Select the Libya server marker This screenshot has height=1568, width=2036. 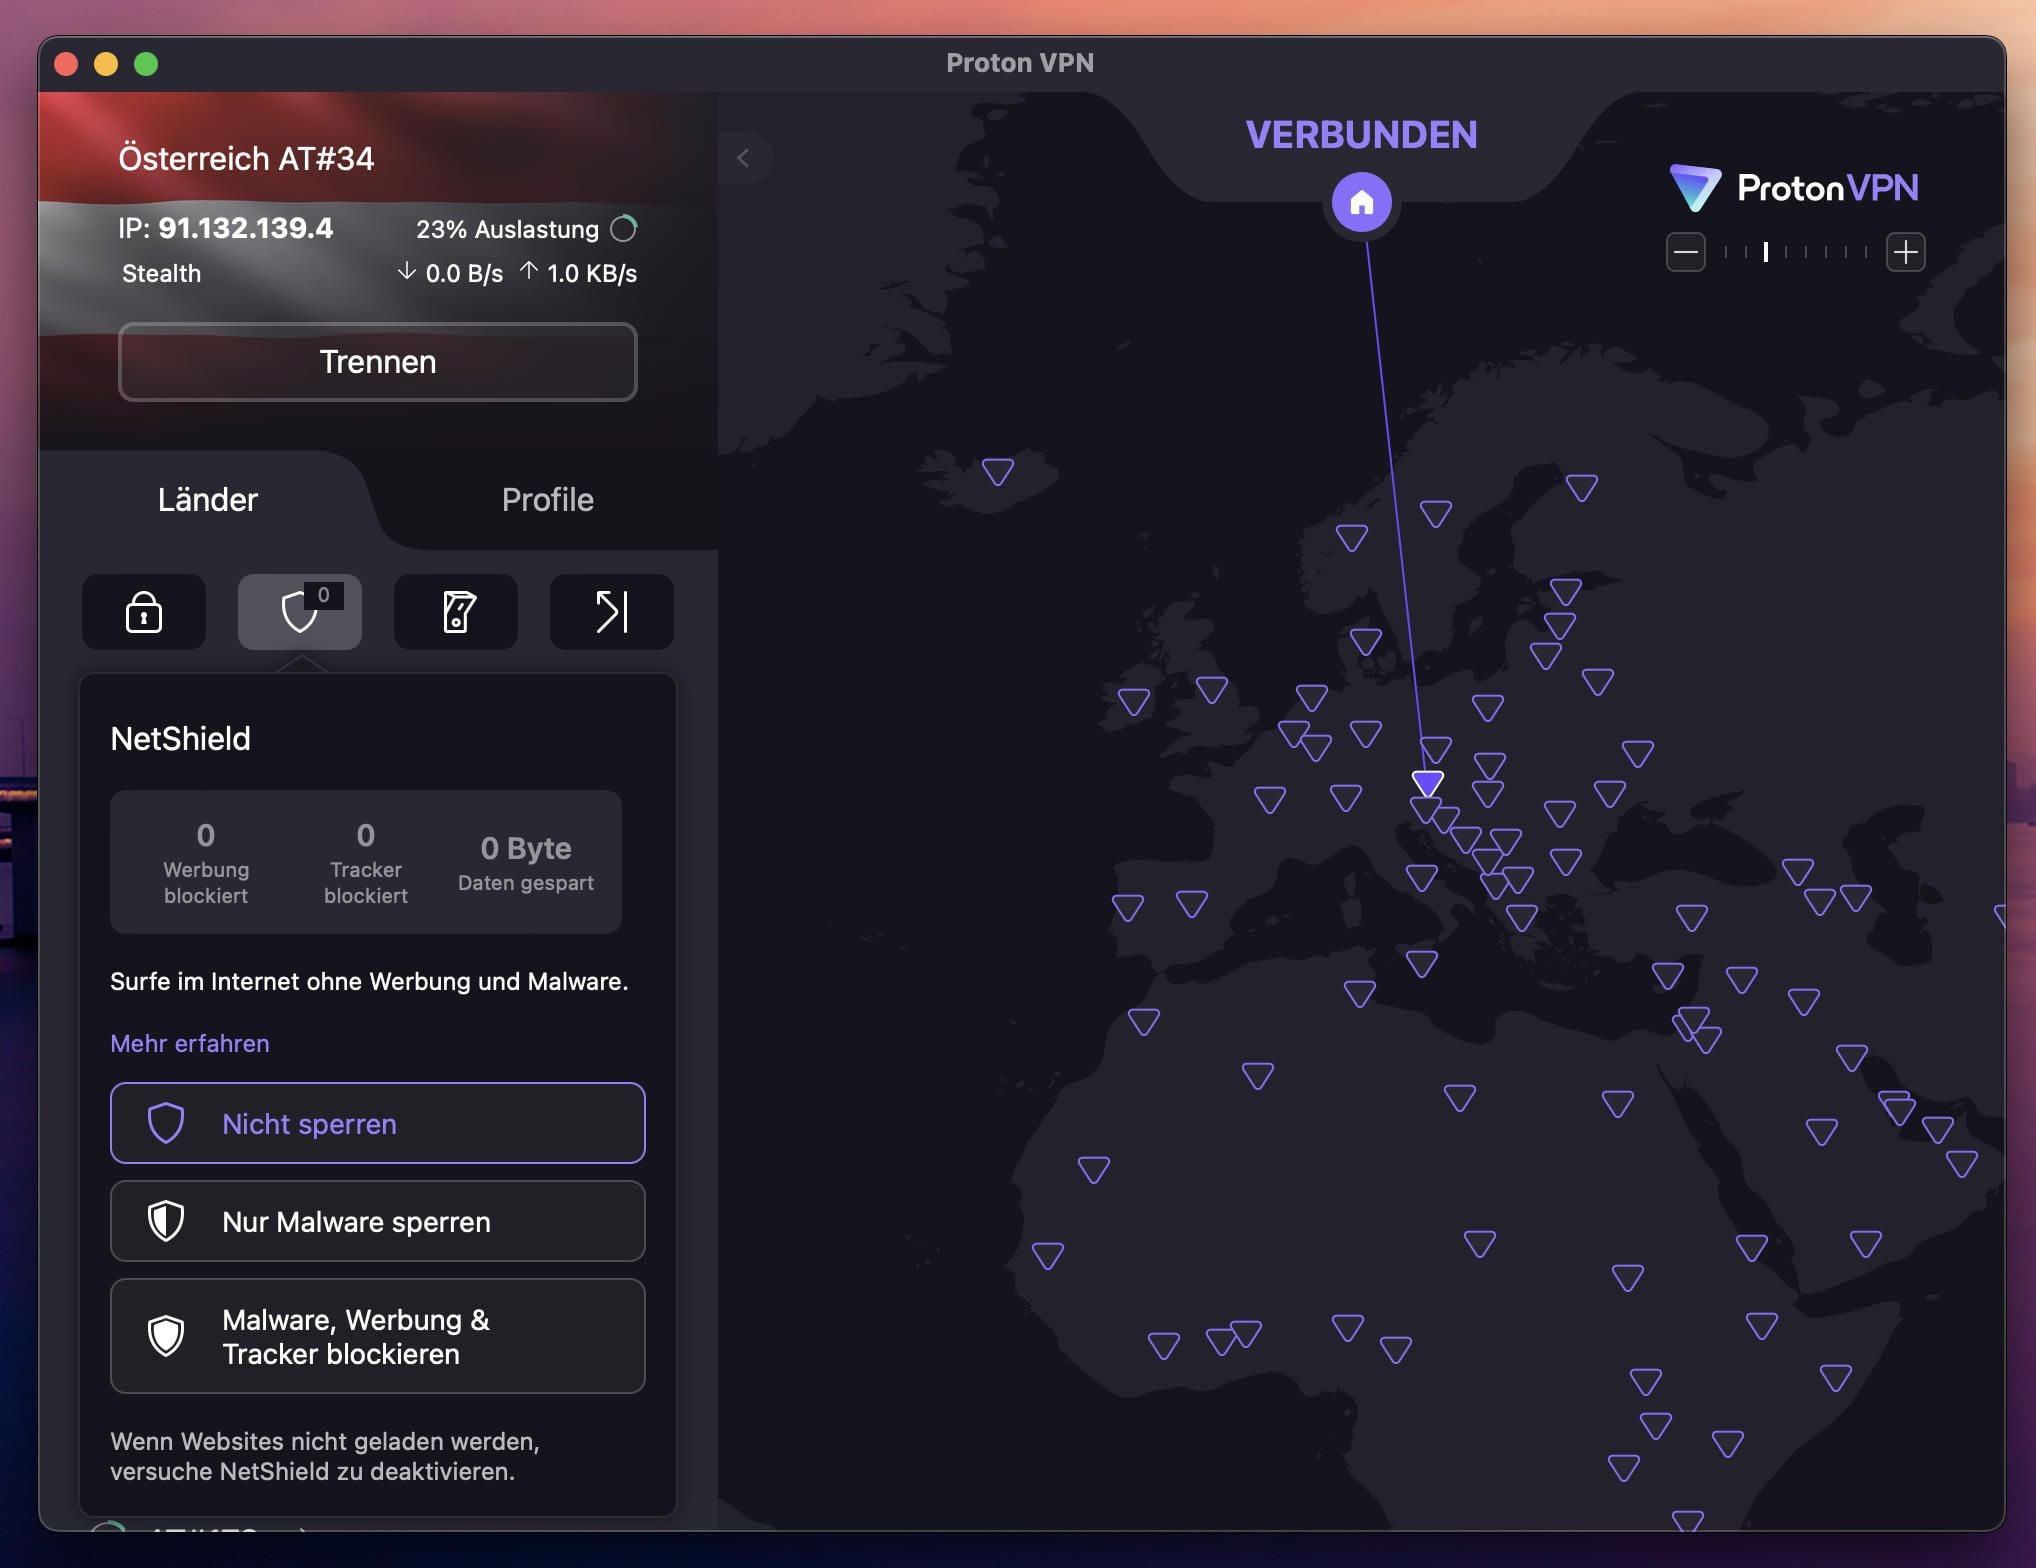pyautogui.click(x=1460, y=1097)
